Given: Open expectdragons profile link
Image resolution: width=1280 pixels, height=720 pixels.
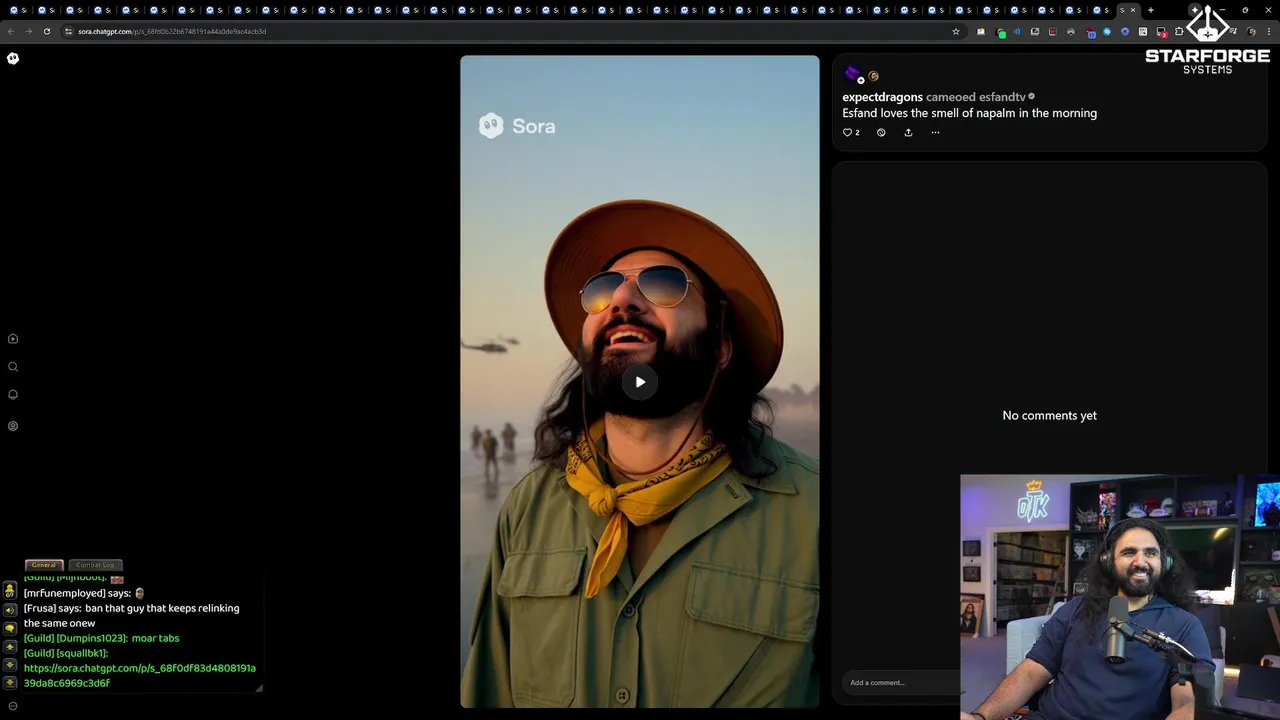Looking at the screenshot, I should point(882,97).
